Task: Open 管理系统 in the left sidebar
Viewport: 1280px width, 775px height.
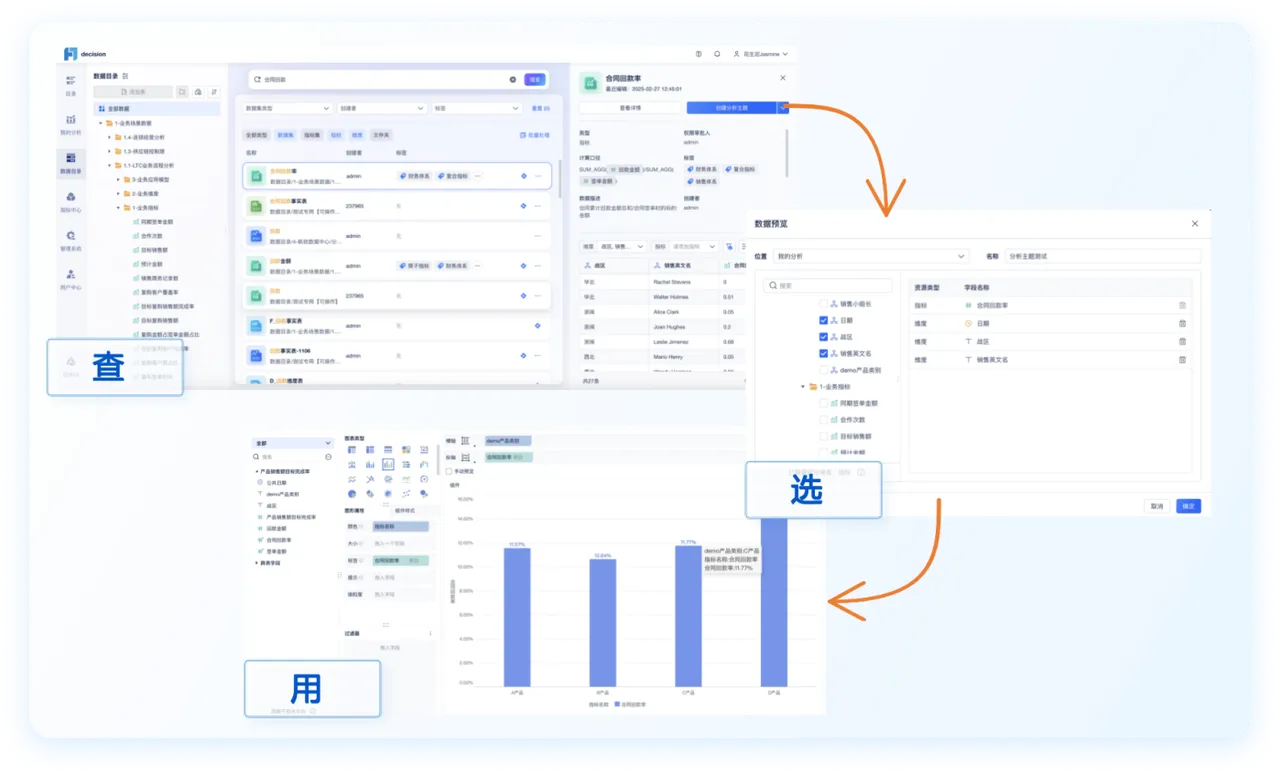Action: (70, 241)
